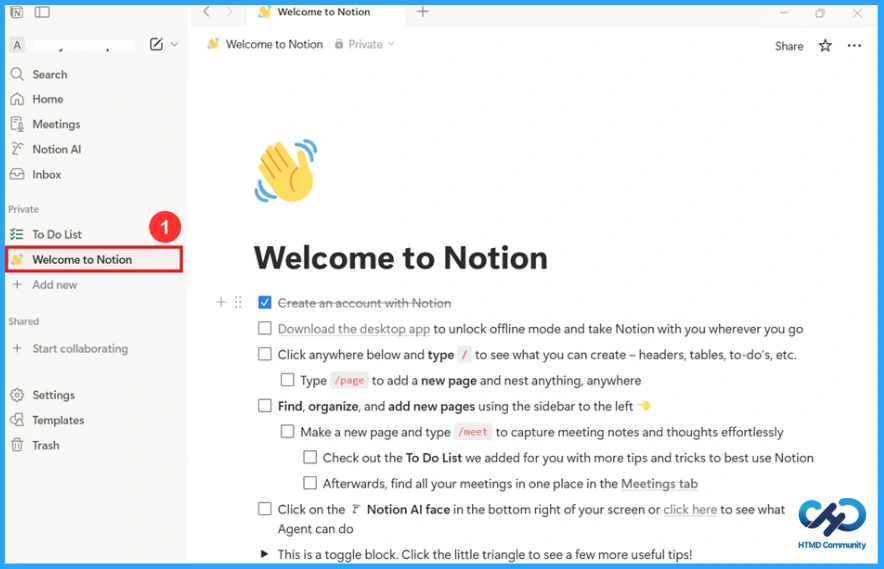884x569 pixels.
Task: Click the Home house icon
Action: pyautogui.click(x=17, y=99)
